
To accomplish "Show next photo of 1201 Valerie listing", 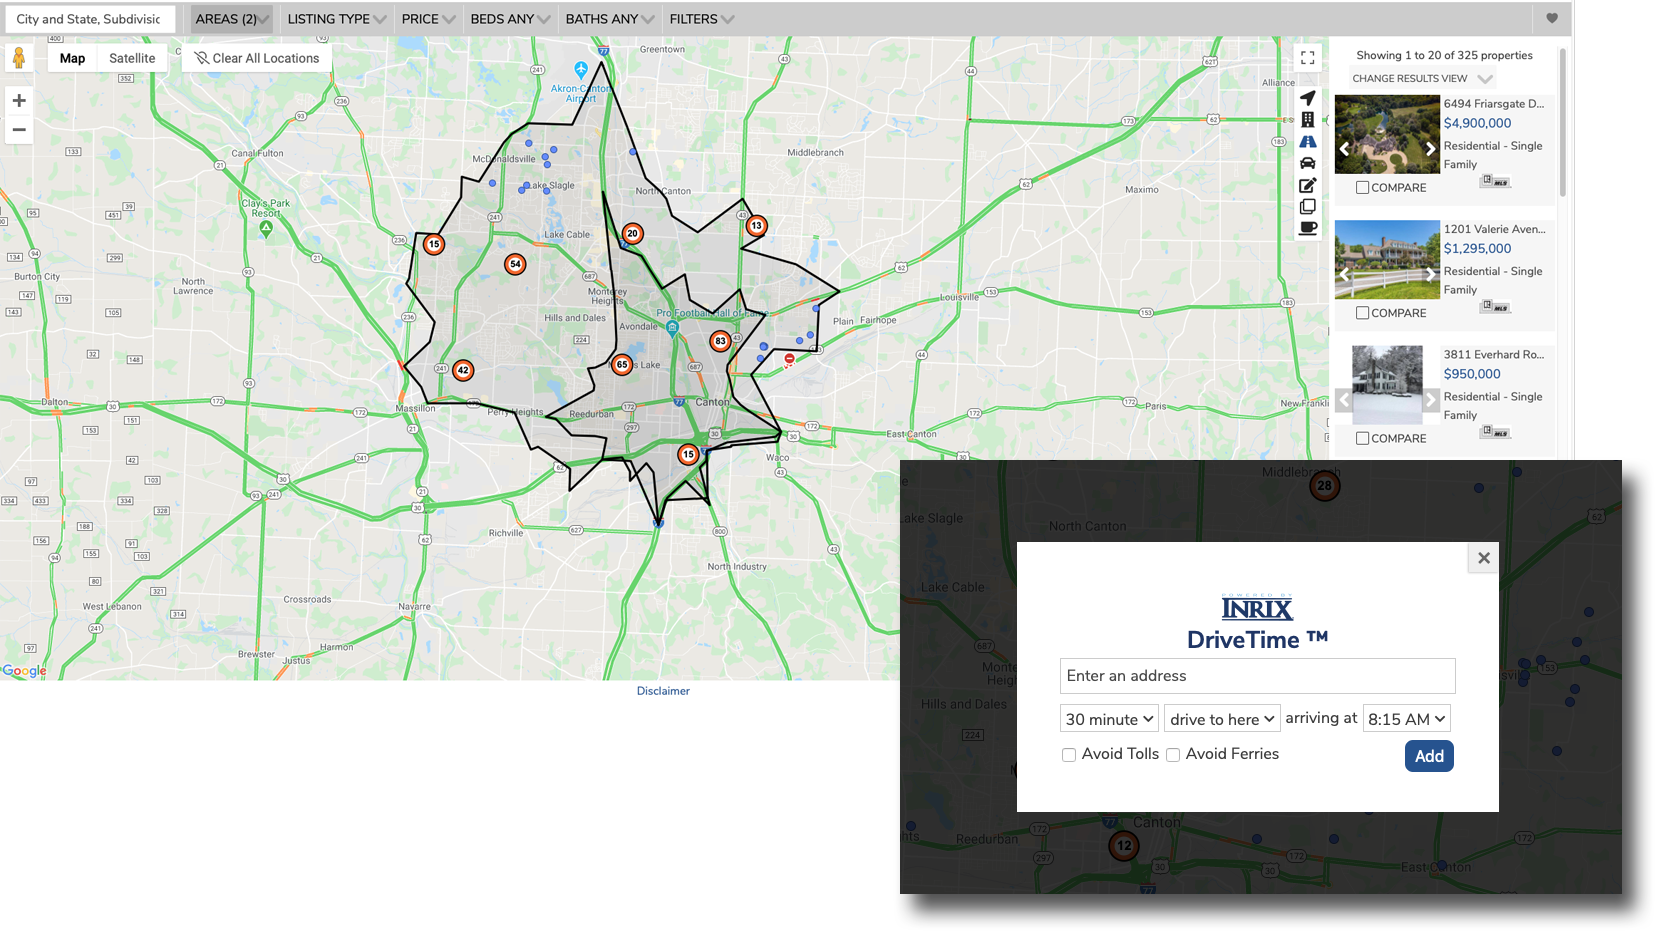I will pos(1430,273).
